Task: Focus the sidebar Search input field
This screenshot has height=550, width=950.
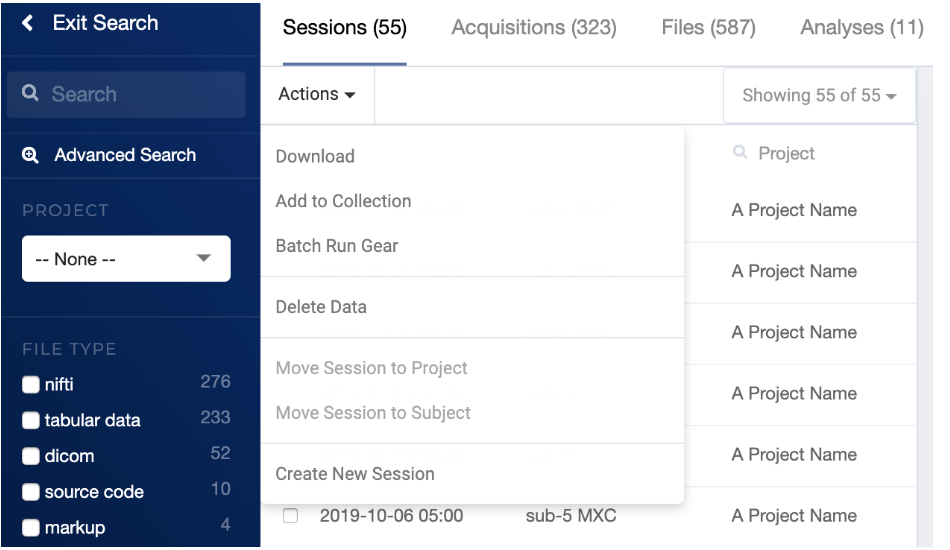Action: coord(126,94)
